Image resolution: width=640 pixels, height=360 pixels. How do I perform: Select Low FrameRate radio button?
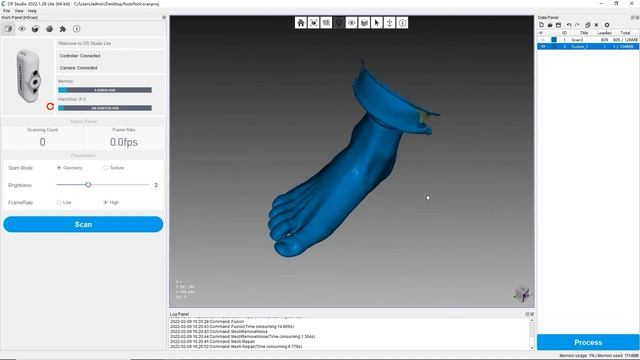click(59, 202)
